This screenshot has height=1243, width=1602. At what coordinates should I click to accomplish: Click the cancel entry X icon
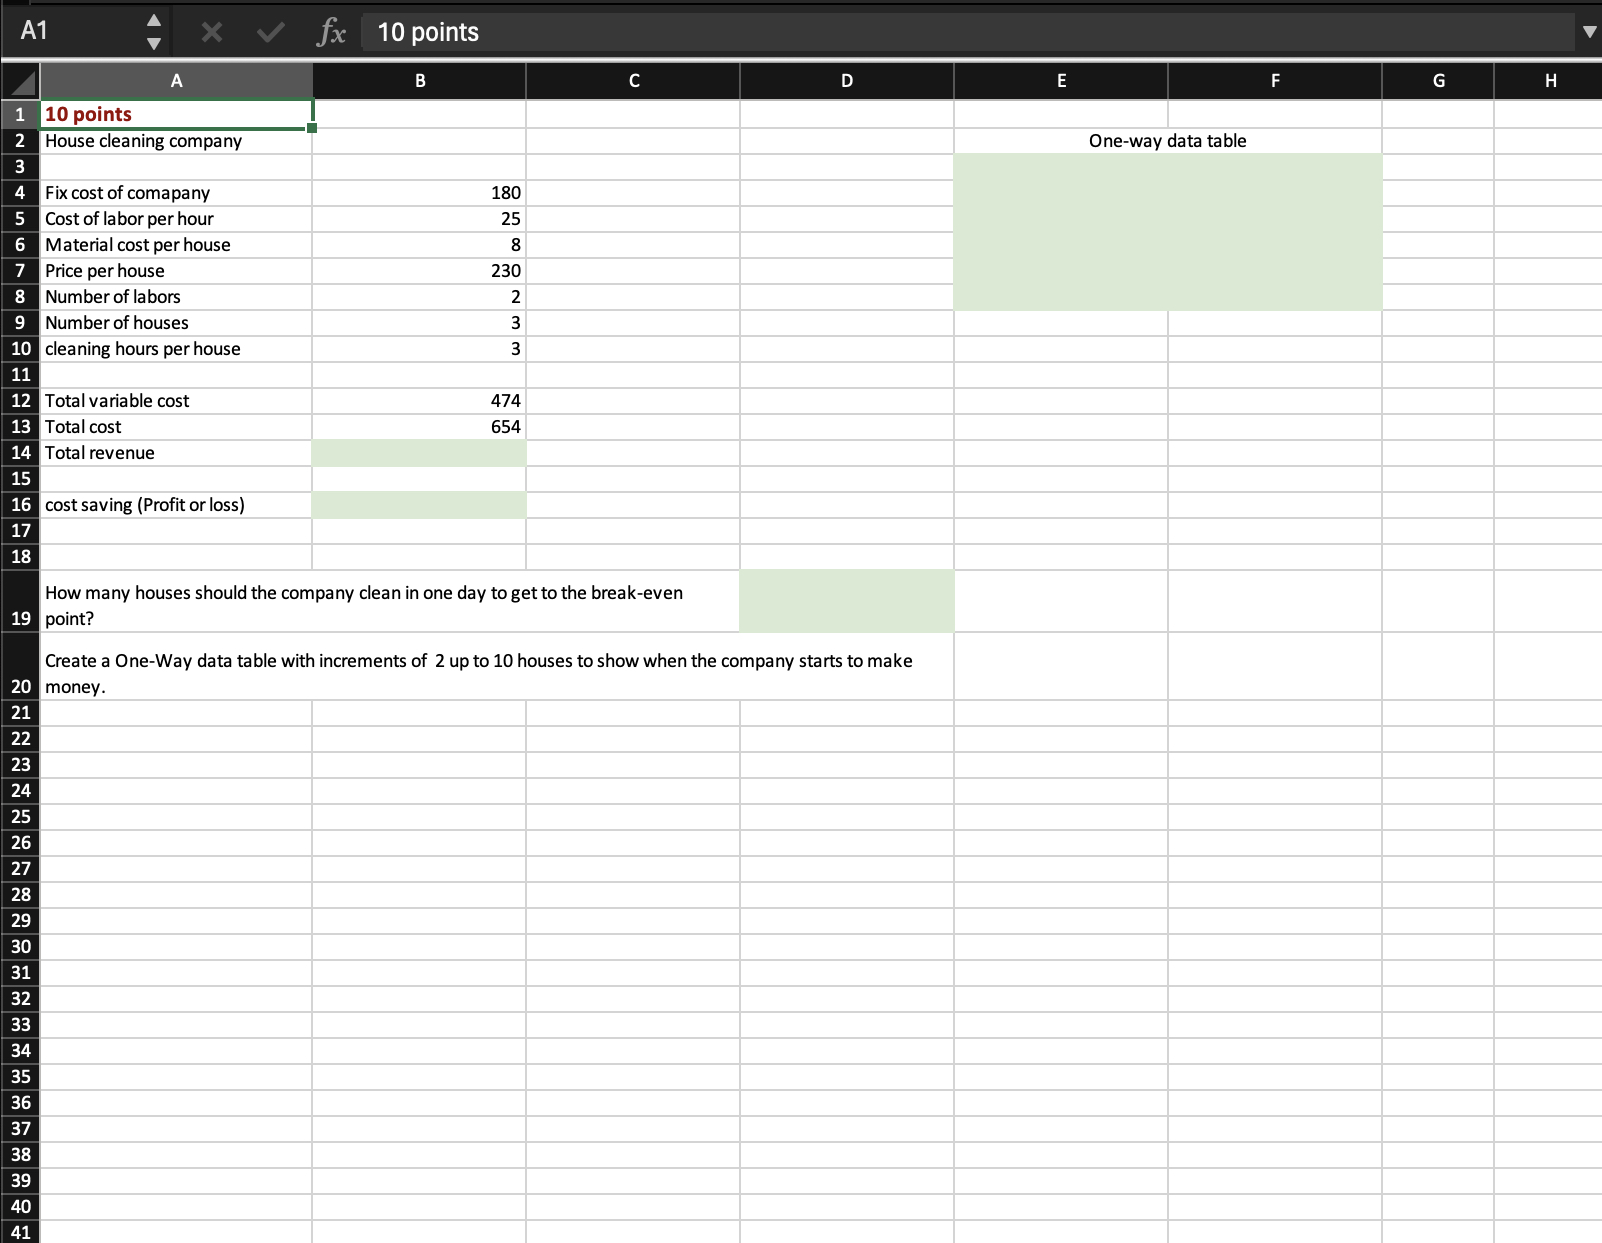[211, 32]
